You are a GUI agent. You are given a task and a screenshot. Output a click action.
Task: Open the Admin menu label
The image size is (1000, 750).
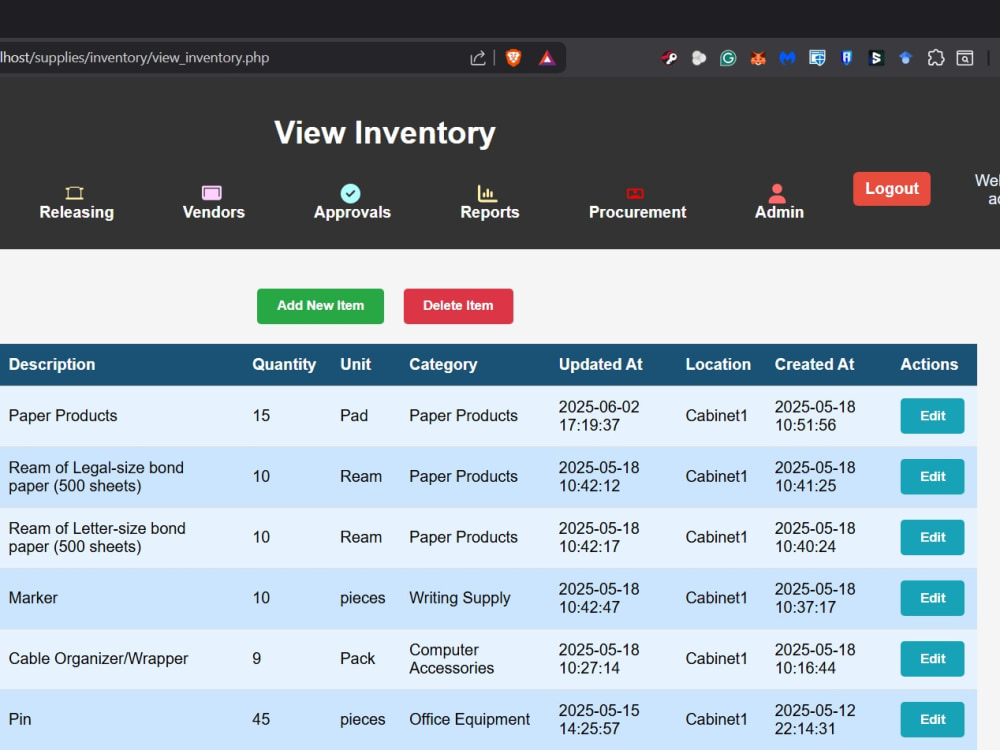pos(779,212)
